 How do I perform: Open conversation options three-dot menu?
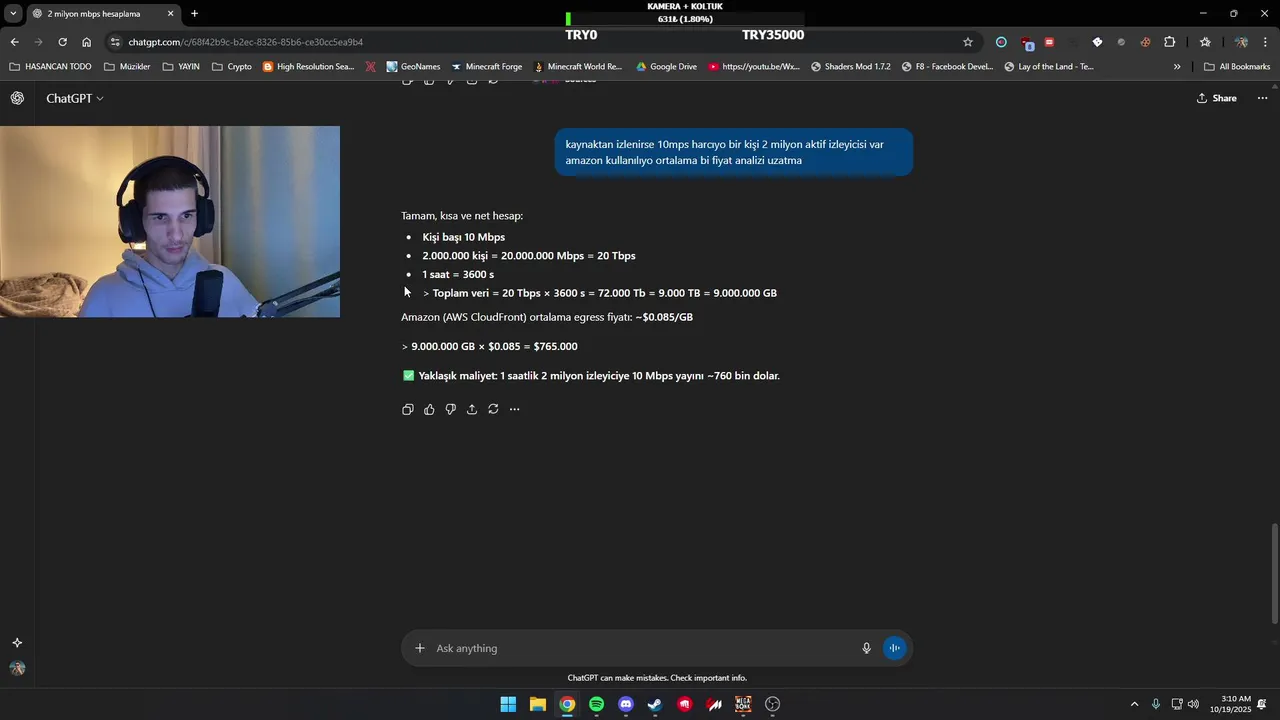(x=1262, y=98)
